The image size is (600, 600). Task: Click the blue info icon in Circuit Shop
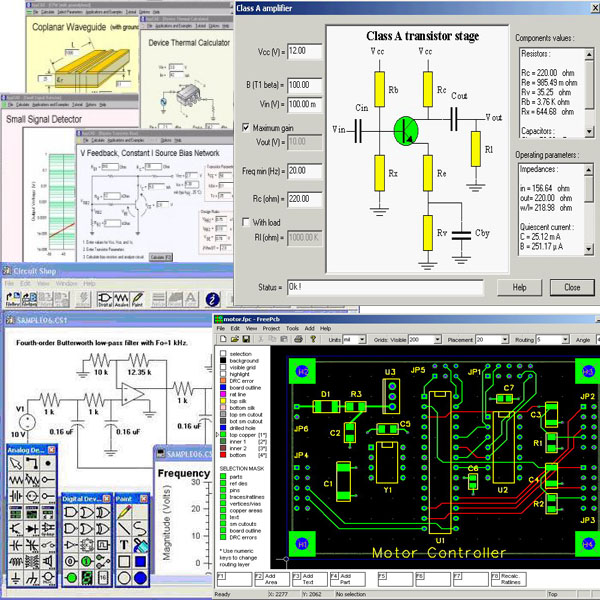(x=211, y=298)
